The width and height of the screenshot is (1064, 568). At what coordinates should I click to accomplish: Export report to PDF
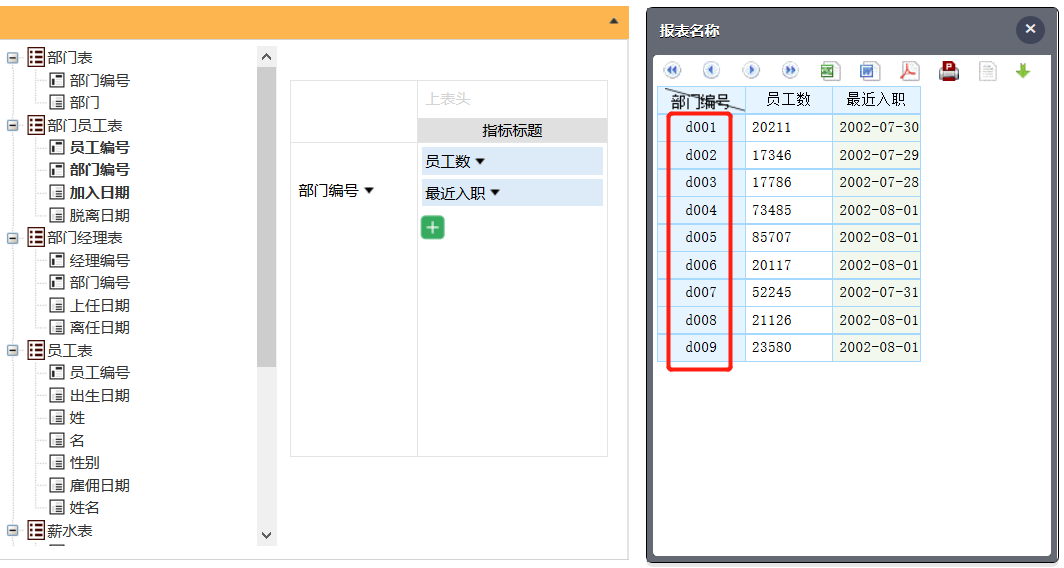[x=909, y=71]
